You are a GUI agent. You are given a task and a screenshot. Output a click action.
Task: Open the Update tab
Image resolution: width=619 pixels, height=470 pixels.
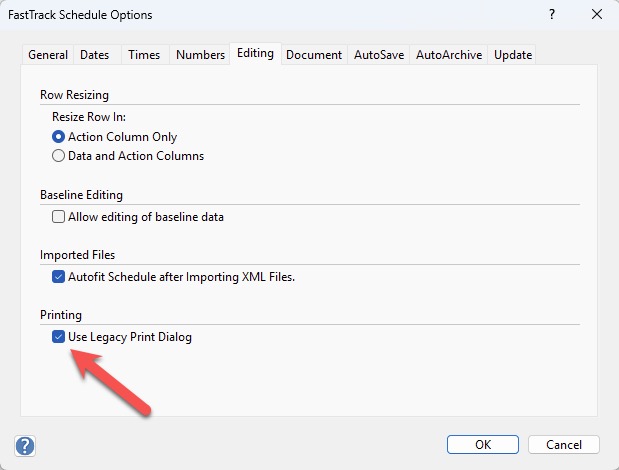coord(513,55)
